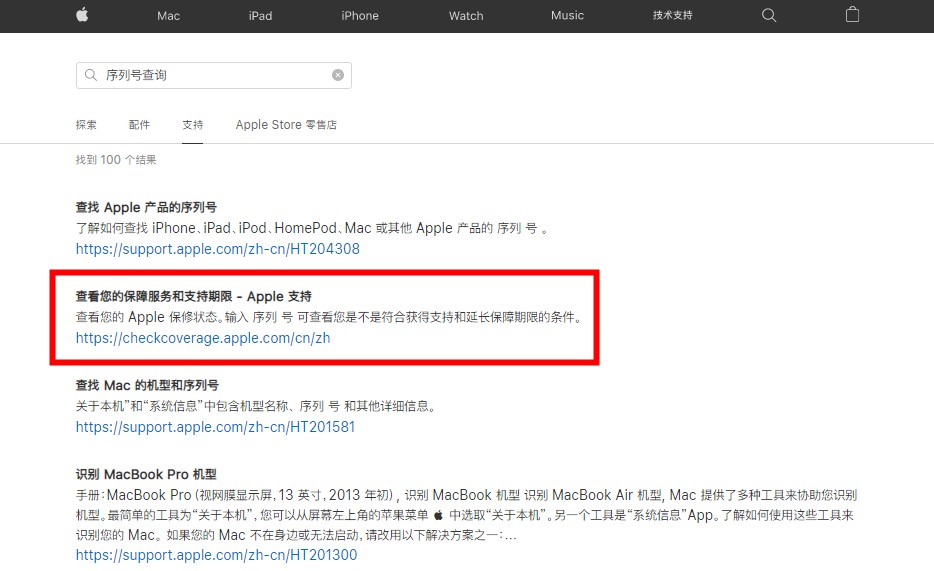934x571 pixels.
Task: Open the search magnifier in the top navigation bar
Action: point(769,15)
